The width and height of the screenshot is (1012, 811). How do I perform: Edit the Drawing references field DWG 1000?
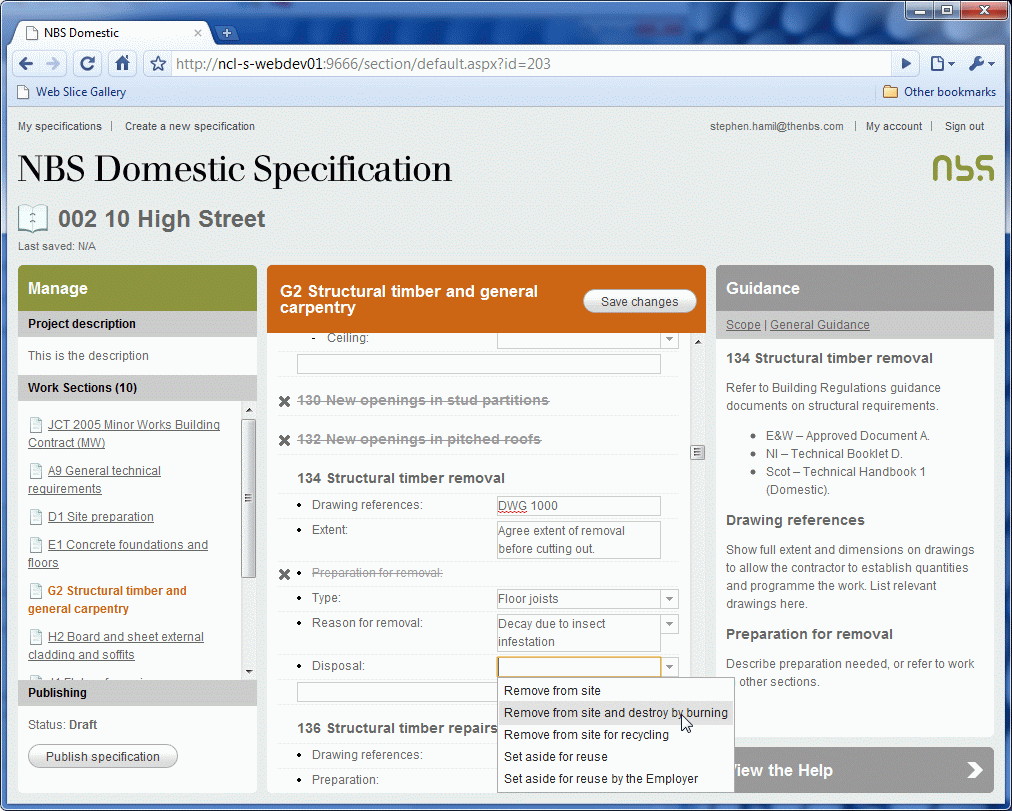pos(578,506)
